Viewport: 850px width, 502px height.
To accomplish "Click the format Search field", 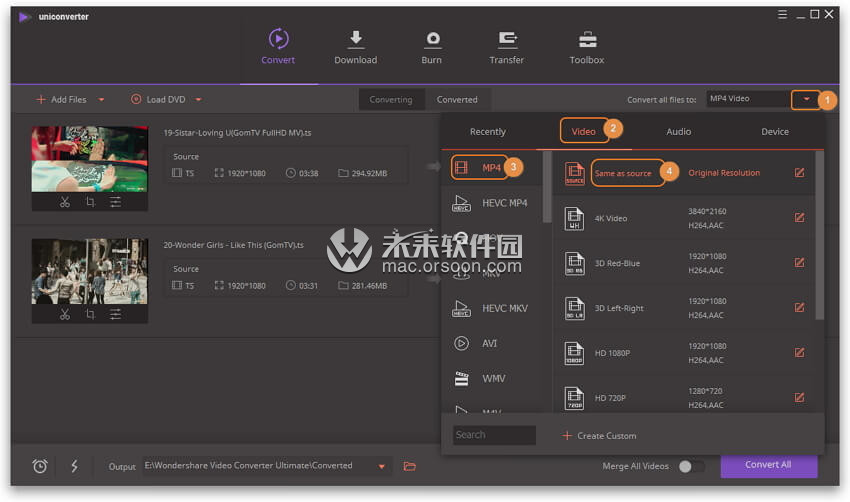I will click(x=494, y=435).
